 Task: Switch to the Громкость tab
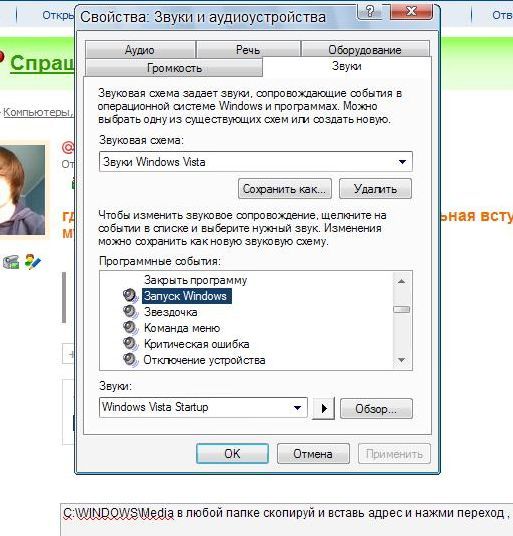pos(174,68)
